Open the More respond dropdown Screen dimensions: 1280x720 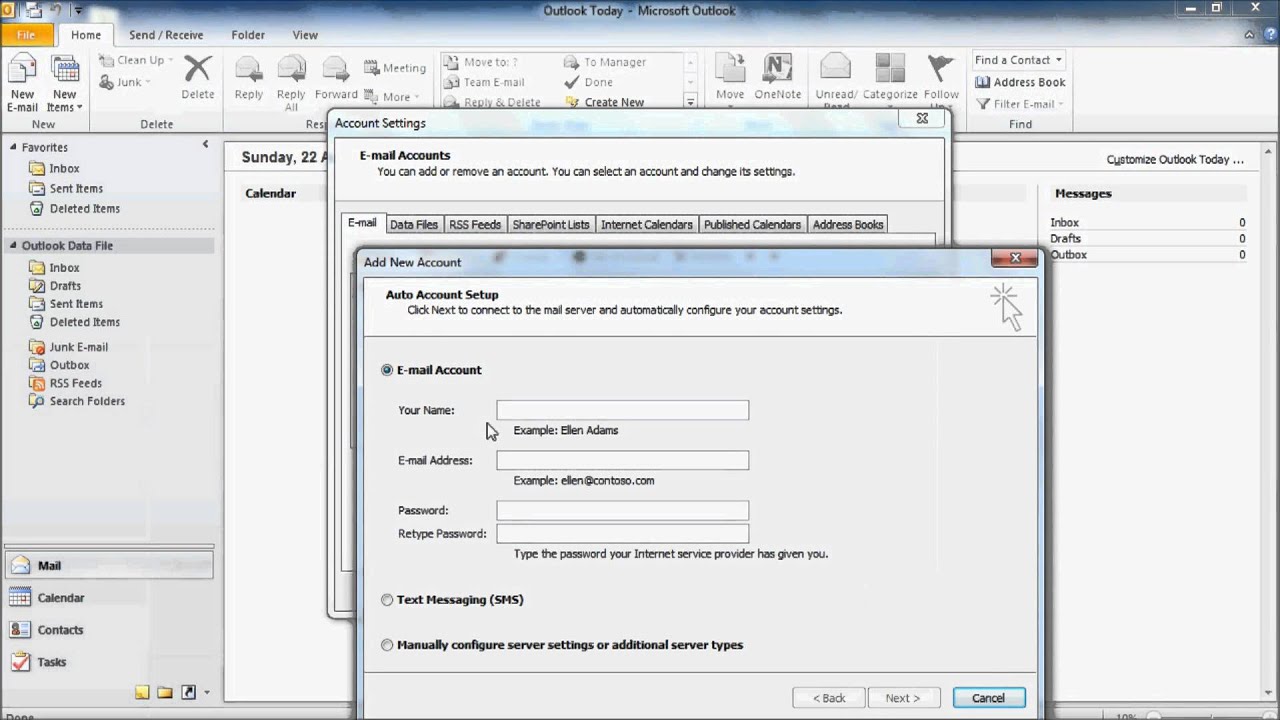(x=394, y=97)
